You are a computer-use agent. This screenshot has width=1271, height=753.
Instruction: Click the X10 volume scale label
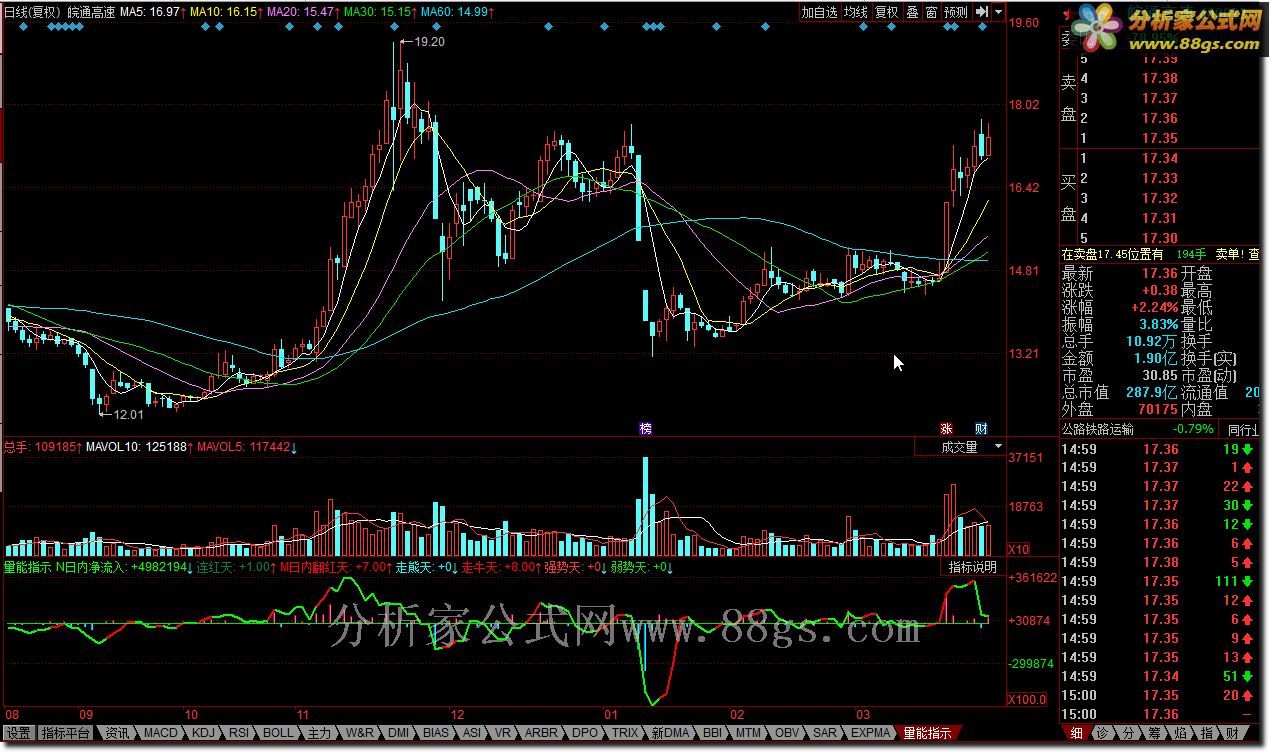click(x=1018, y=550)
